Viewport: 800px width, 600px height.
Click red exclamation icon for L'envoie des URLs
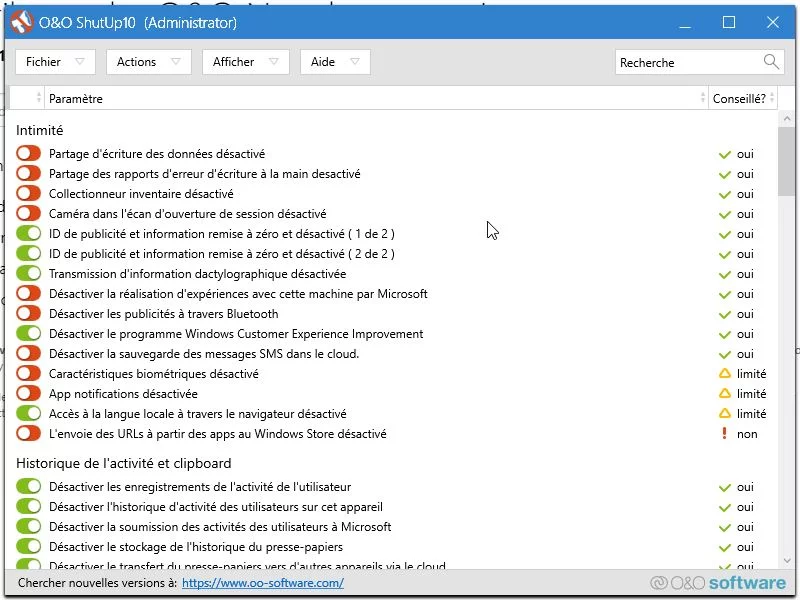724,434
